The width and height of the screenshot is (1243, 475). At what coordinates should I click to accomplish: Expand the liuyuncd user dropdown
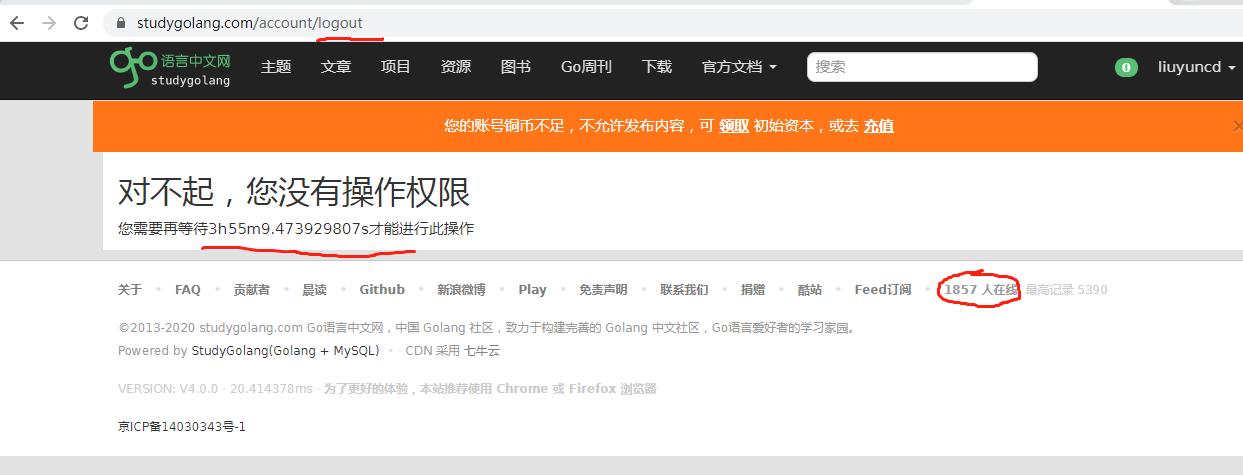1197,67
